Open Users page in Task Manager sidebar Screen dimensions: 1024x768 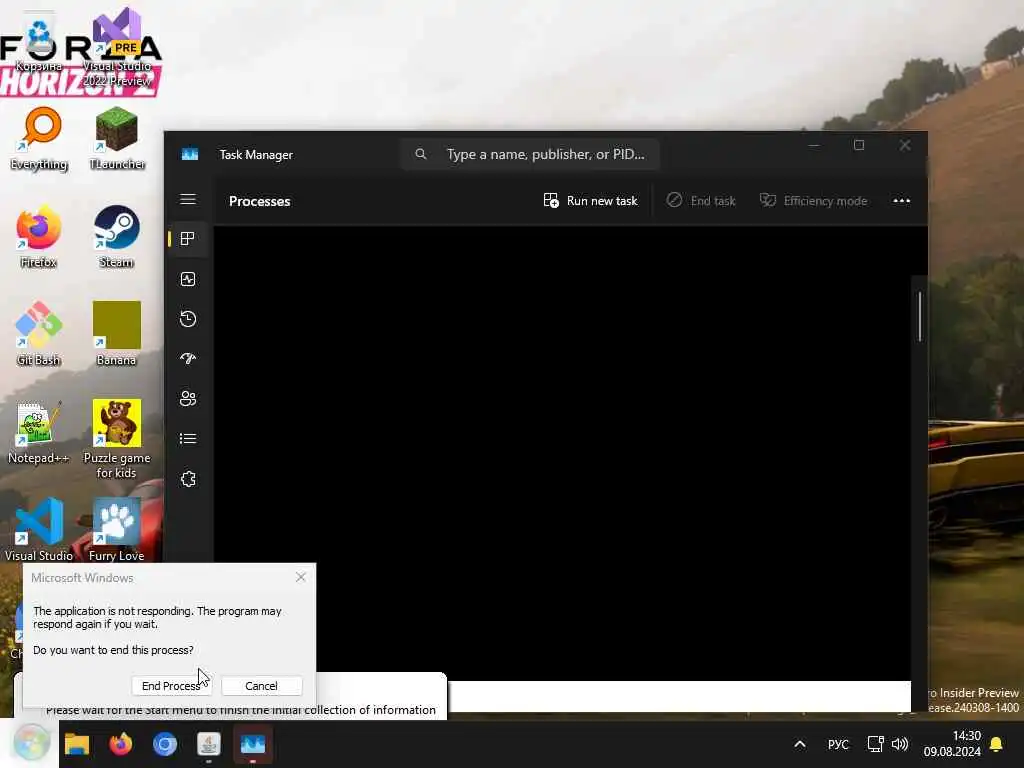click(x=188, y=398)
